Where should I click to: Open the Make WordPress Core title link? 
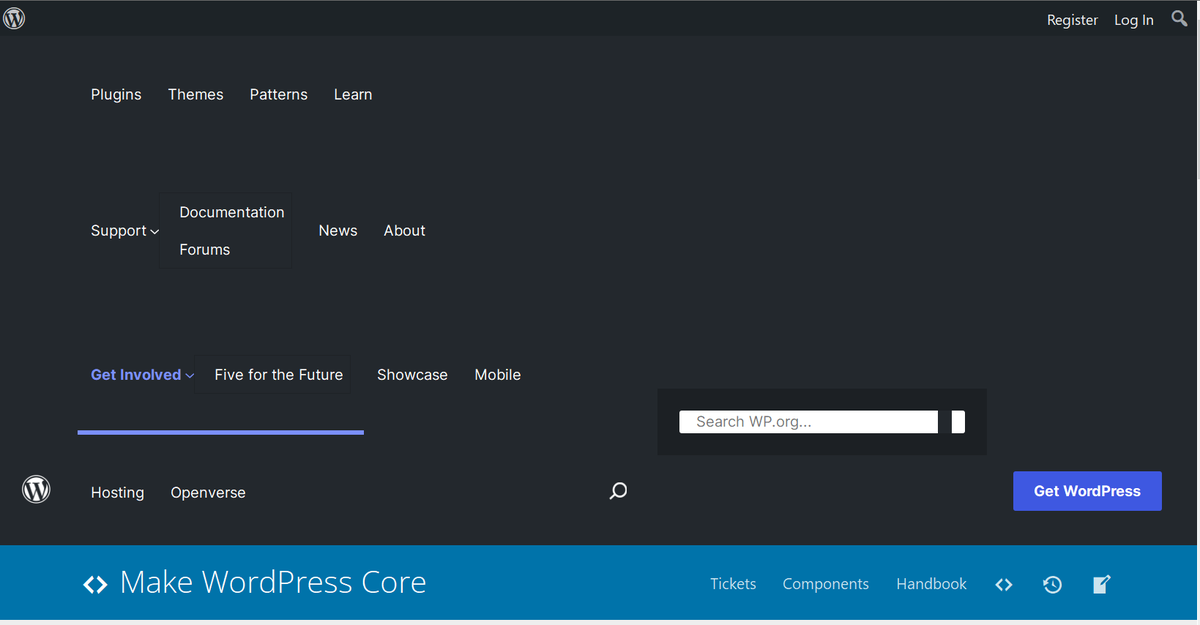[x=273, y=582]
